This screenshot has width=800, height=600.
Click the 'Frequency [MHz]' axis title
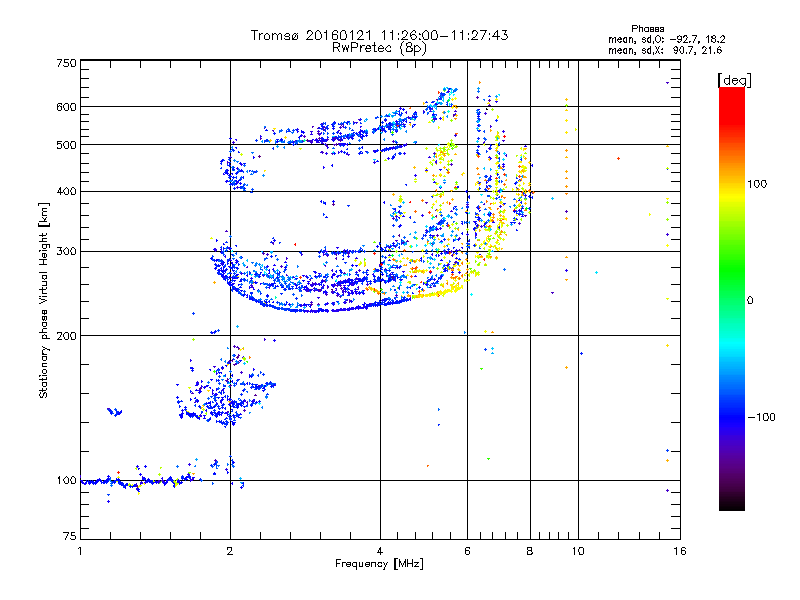coord(379,564)
